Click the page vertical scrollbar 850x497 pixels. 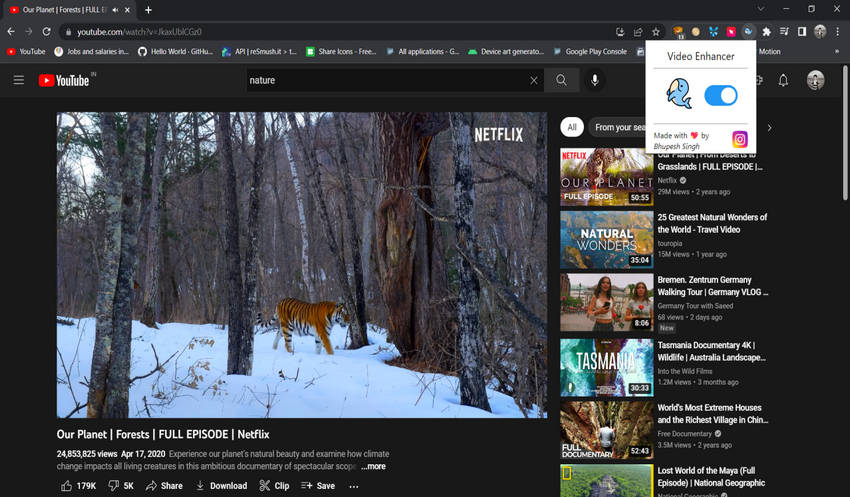[845, 133]
